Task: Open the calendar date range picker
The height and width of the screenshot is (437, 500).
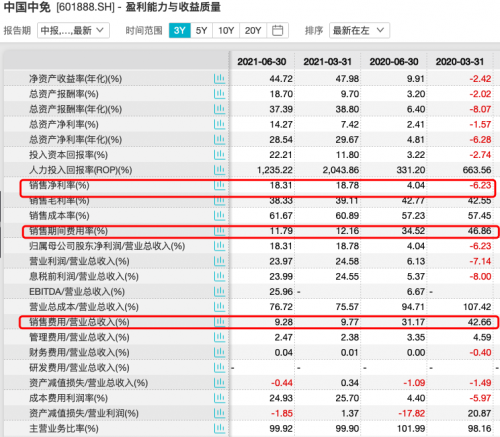Action: coord(277,31)
